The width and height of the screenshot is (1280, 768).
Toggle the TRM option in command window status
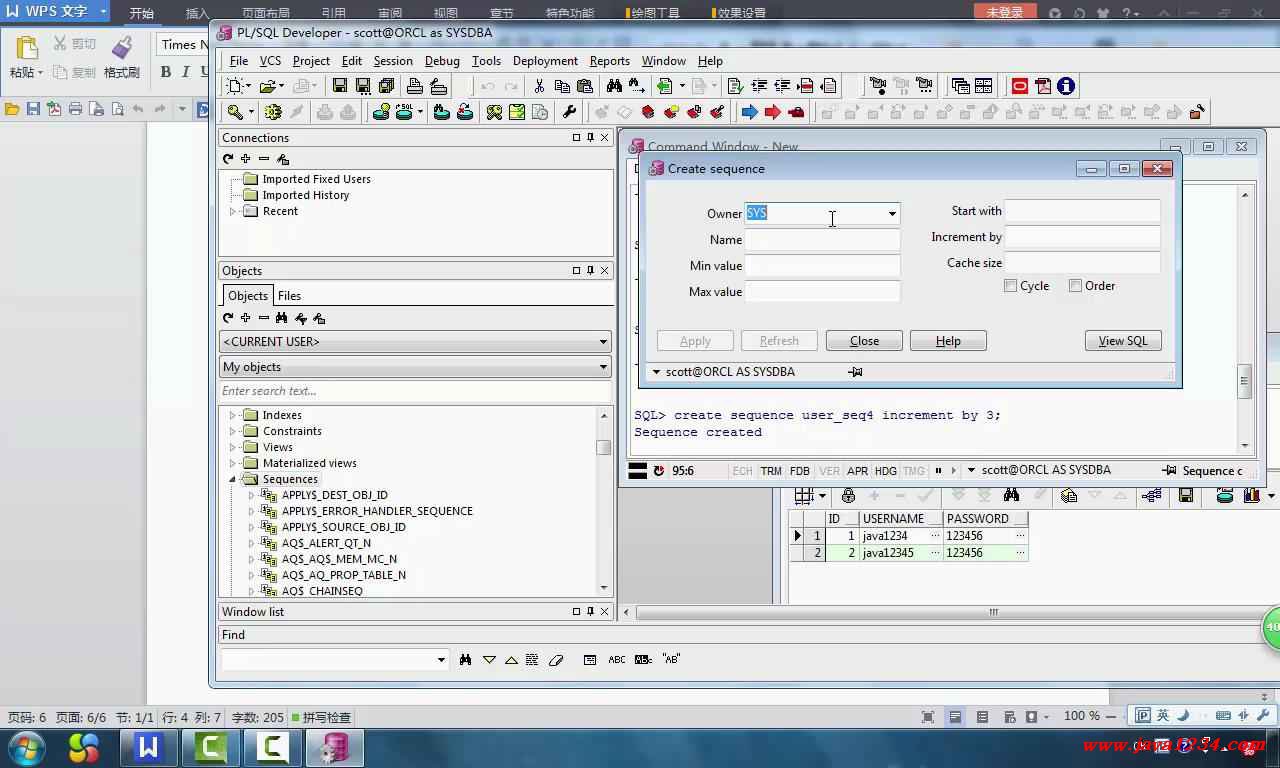click(x=771, y=471)
